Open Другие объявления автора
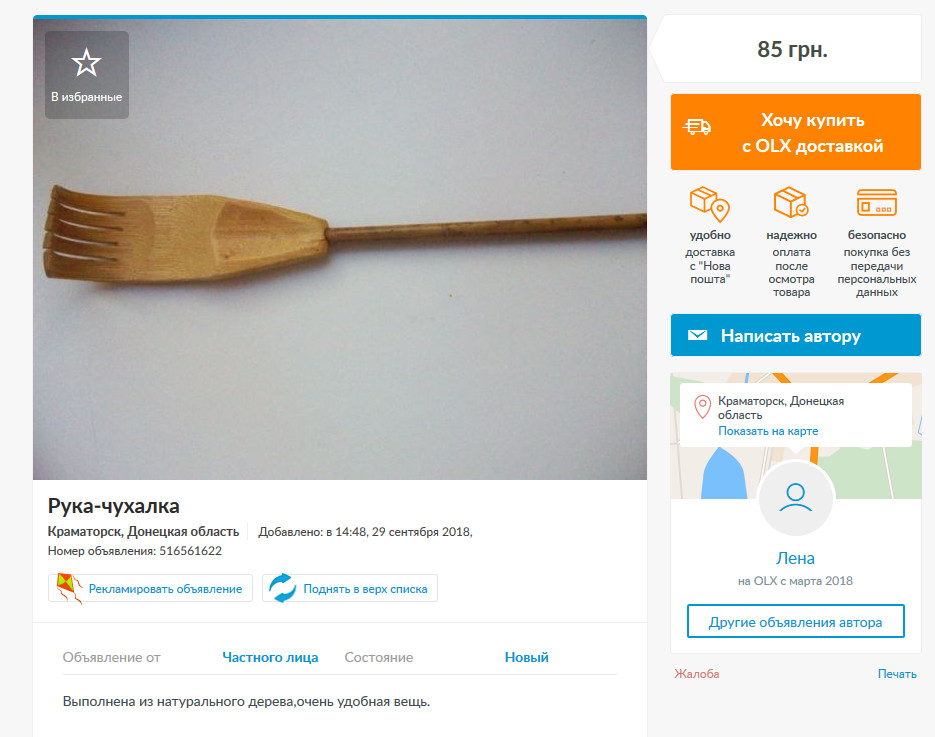Screen dimensions: 935x737 coord(795,621)
